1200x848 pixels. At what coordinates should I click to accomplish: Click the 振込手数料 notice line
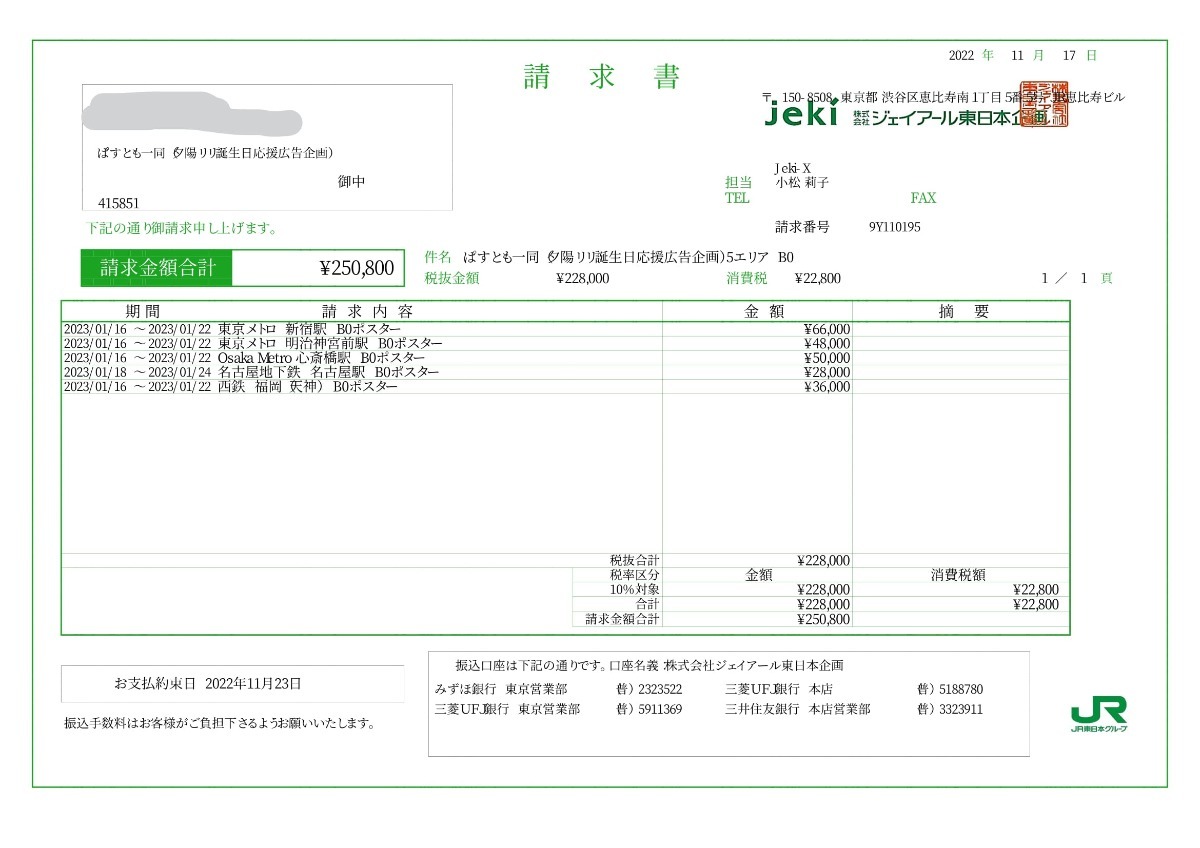220,722
